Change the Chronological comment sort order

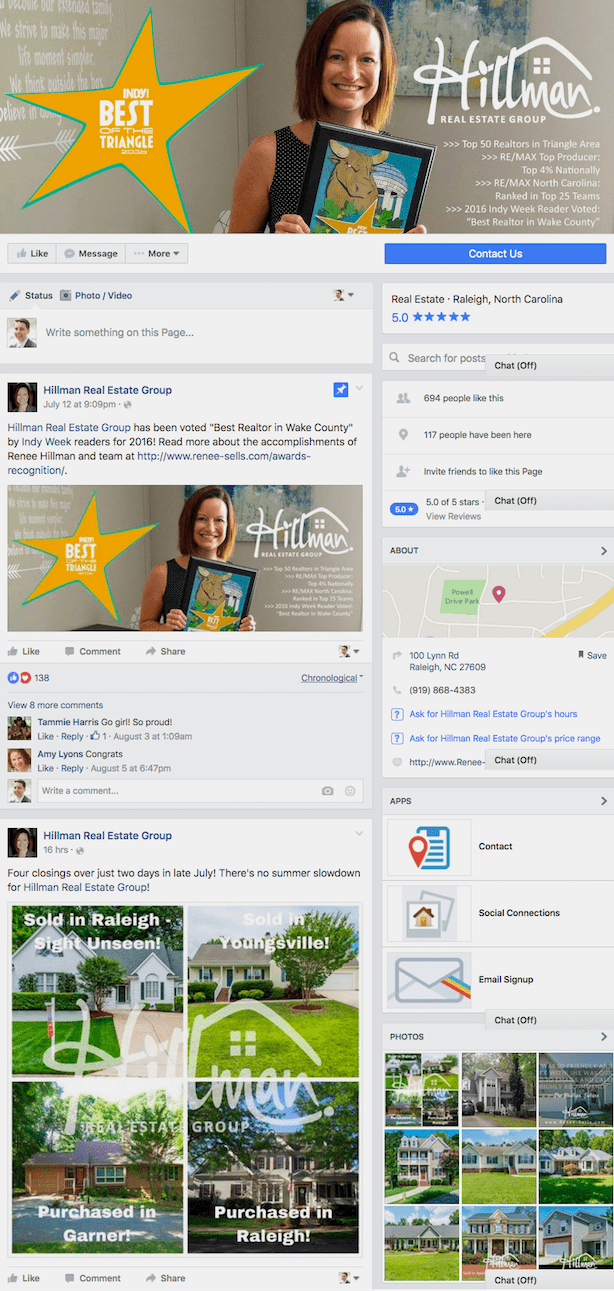coord(332,678)
